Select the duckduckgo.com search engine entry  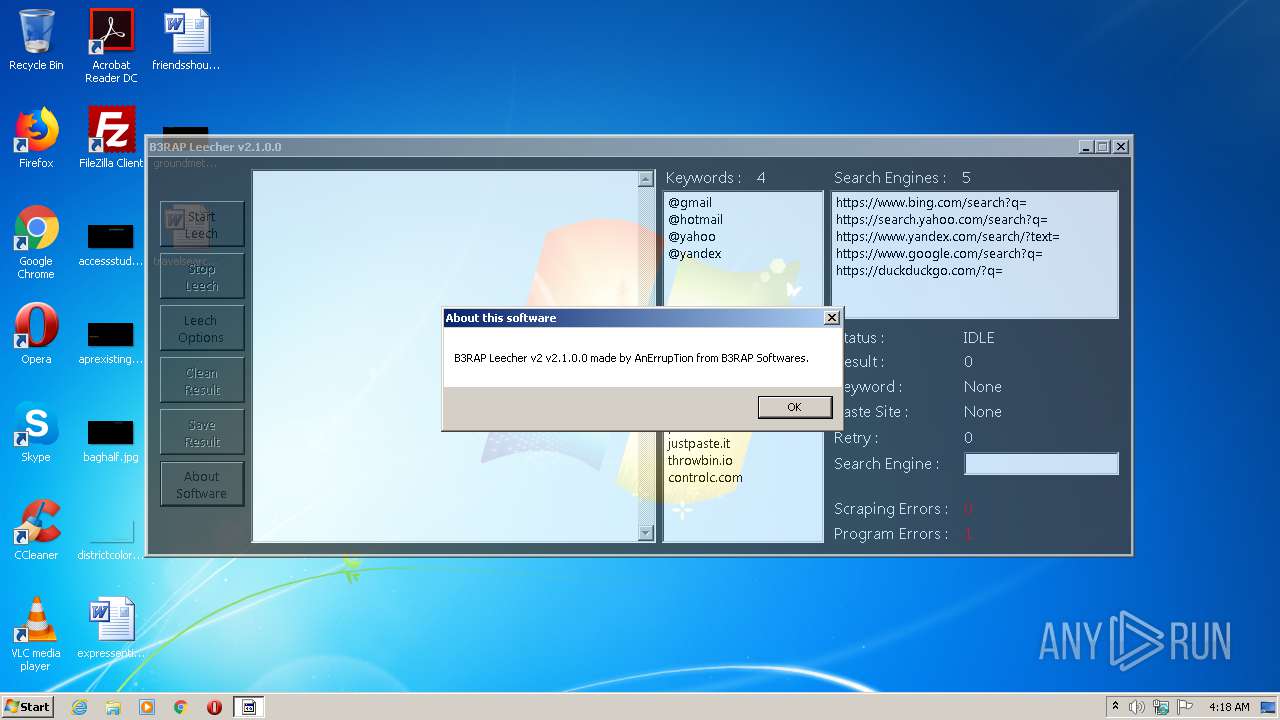point(919,270)
